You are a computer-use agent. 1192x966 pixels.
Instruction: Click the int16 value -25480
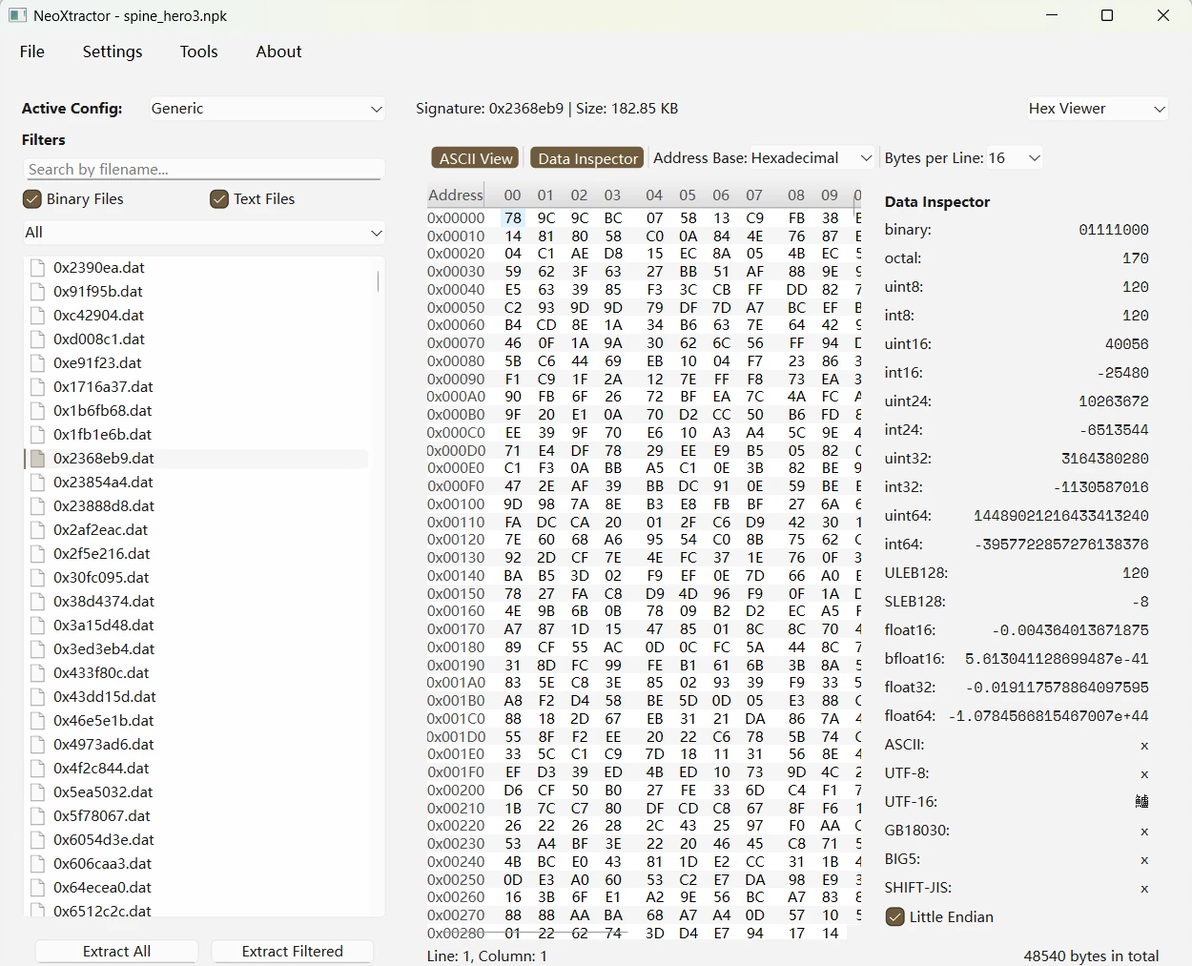click(x=1122, y=372)
